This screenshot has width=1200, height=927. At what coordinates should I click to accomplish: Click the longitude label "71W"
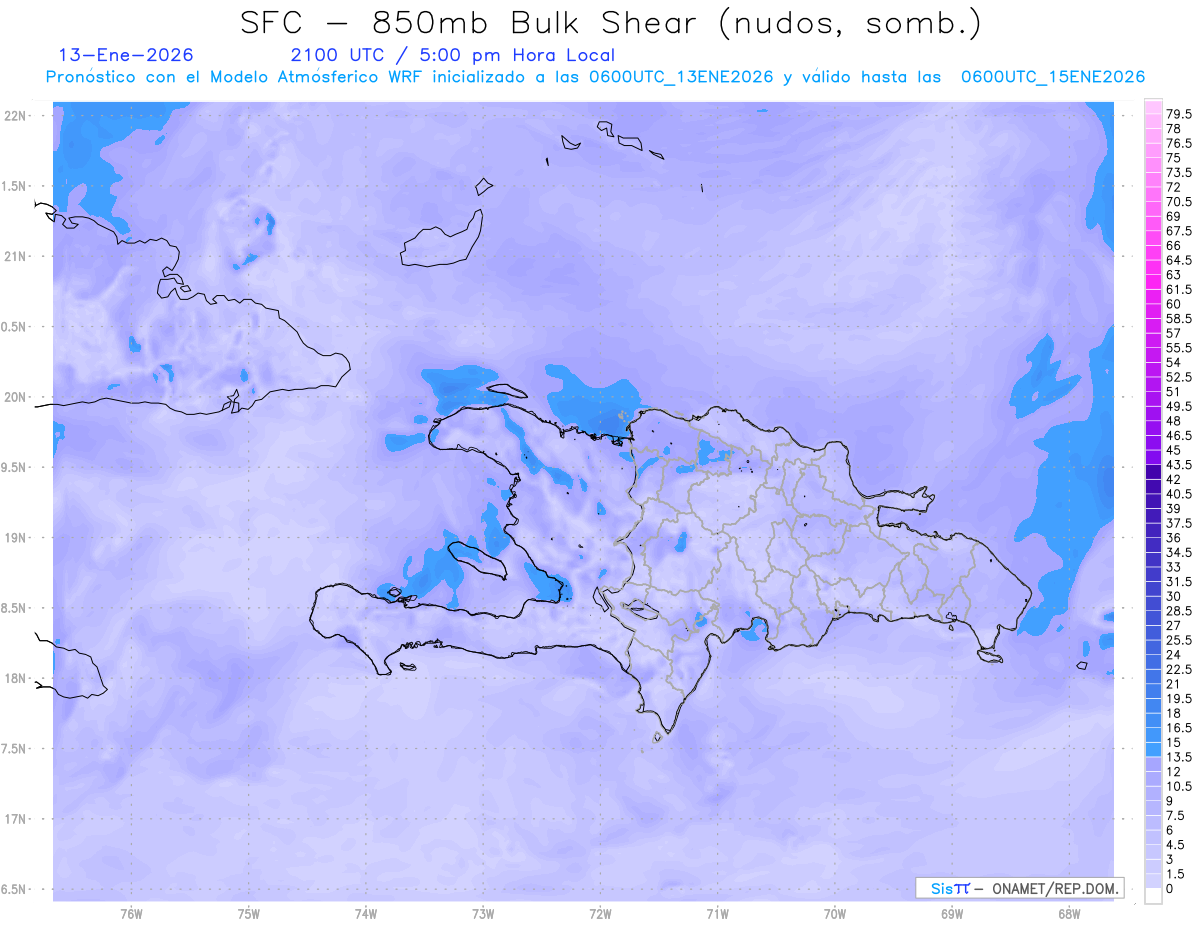[x=717, y=914]
